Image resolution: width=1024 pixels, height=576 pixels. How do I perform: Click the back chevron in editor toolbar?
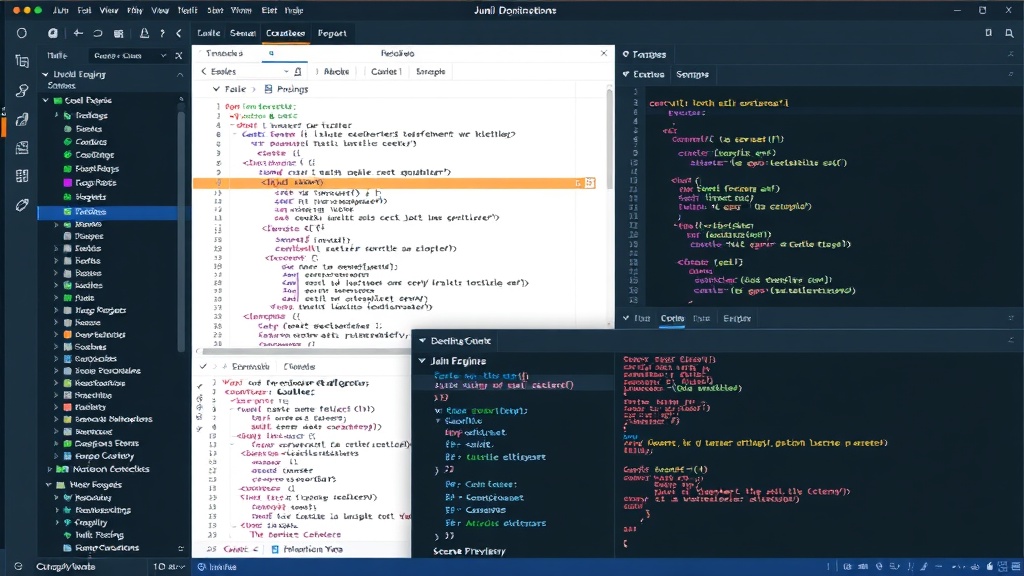(x=204, y=71)
